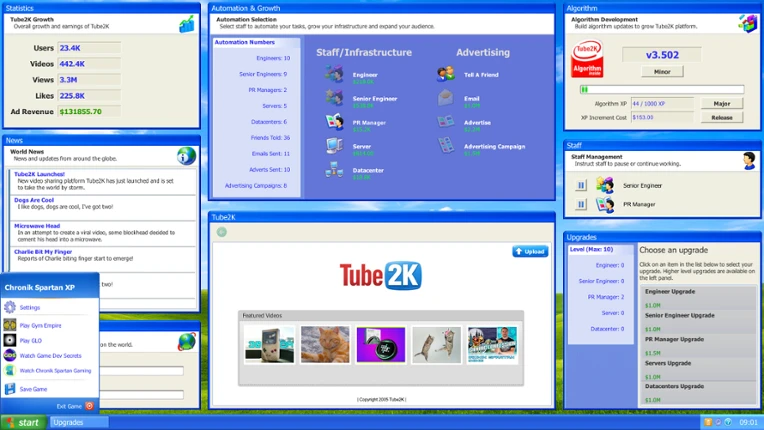Screen dimensions: 764x430
Task: Click the Senior Engineer icon in Staff panel
Action: pos(605,185)
